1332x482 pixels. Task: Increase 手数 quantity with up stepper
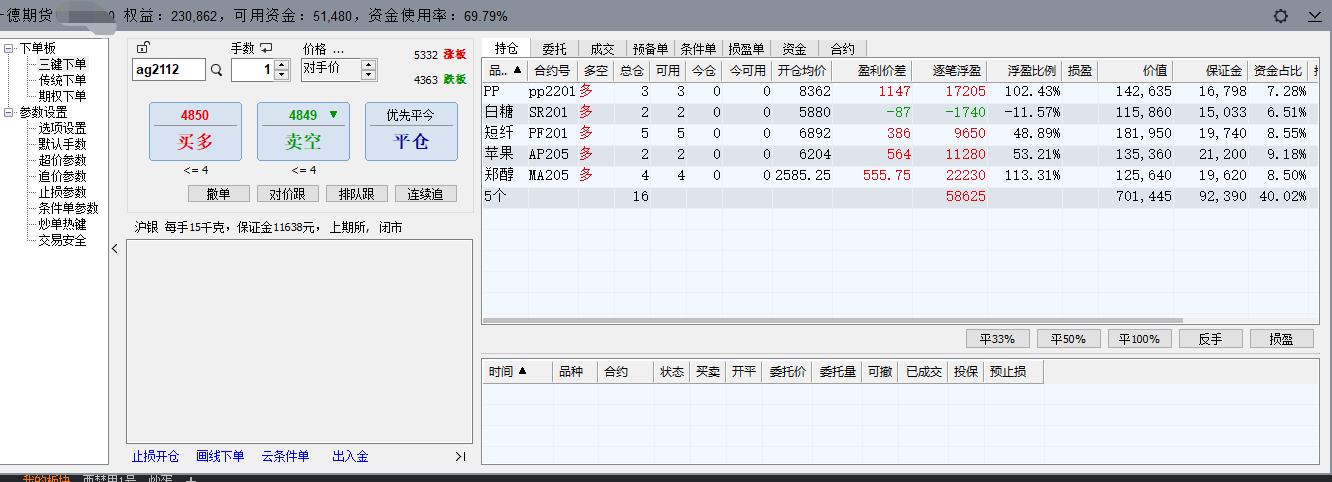284,64
